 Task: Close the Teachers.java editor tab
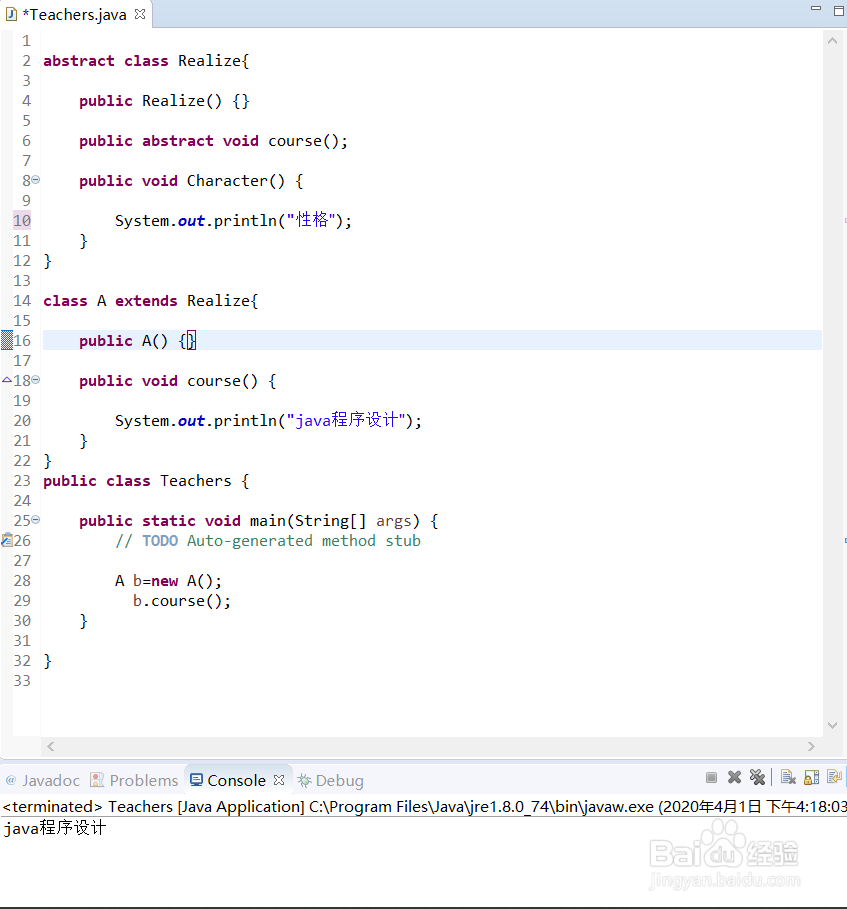[140, 14]
